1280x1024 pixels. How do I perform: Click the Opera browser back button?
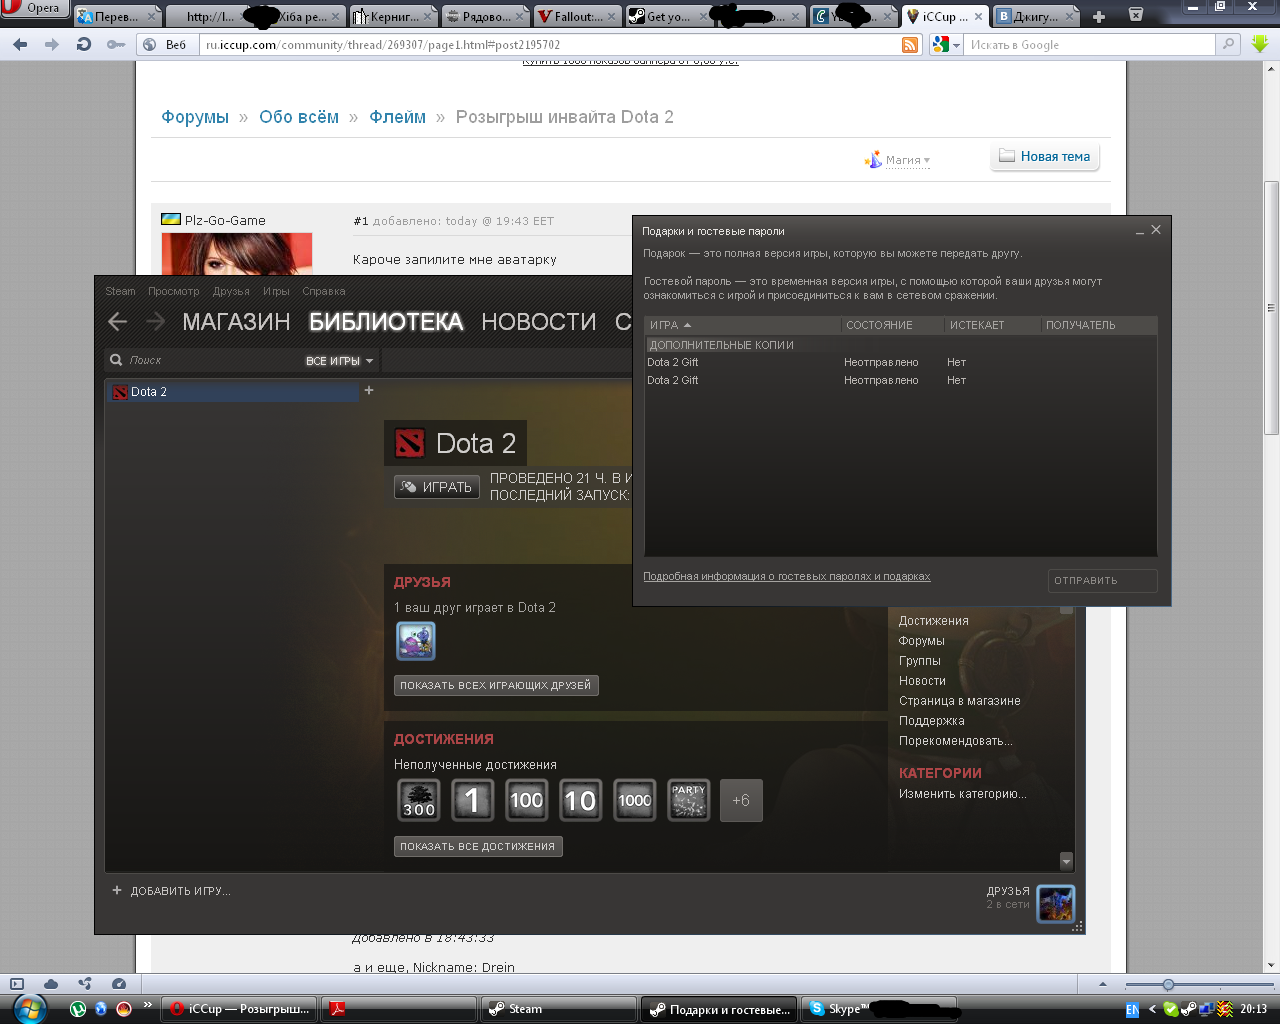(20, 45)
